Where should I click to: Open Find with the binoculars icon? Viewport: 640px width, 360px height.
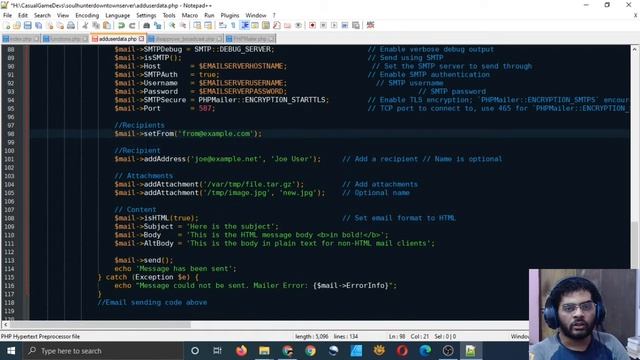(147, 25)
